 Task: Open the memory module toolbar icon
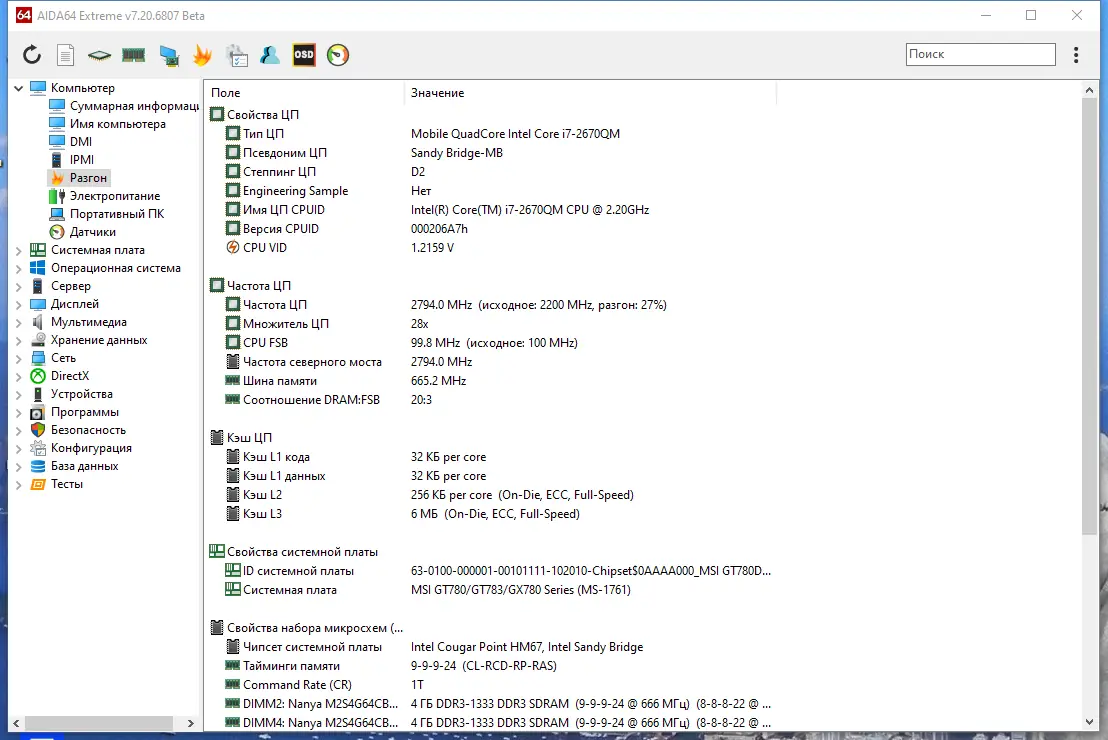[x=133, y=54]
